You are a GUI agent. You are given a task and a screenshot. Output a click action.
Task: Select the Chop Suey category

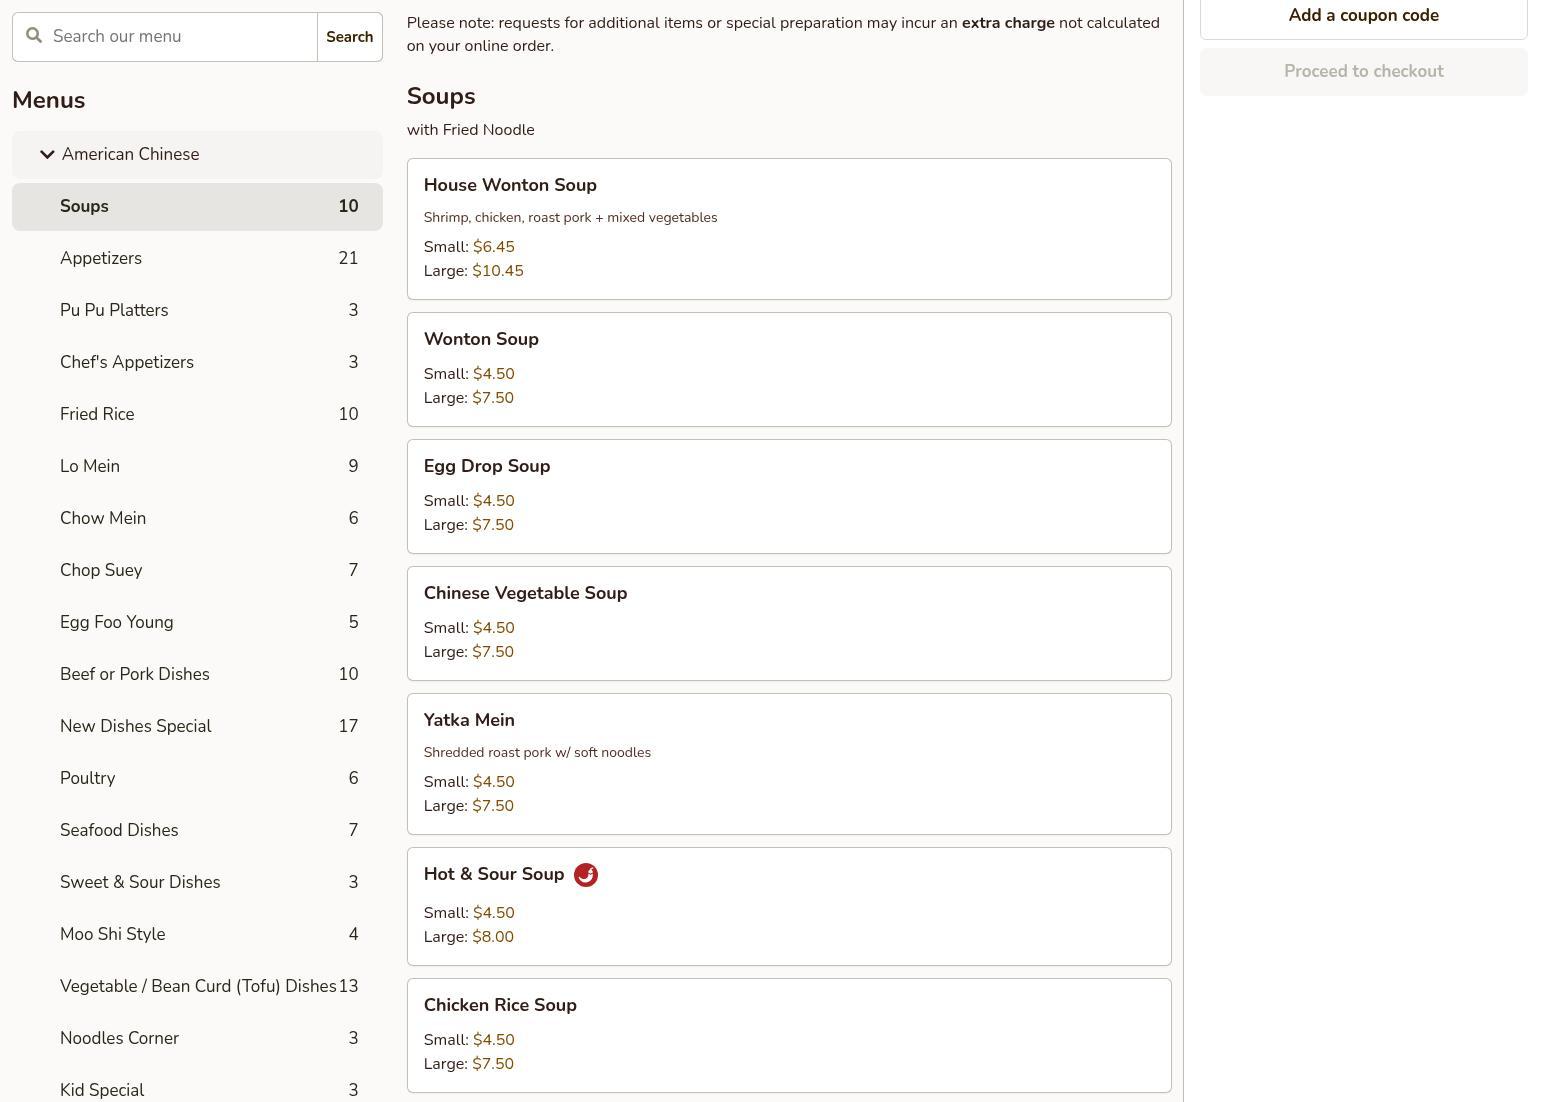pos(197,571)
